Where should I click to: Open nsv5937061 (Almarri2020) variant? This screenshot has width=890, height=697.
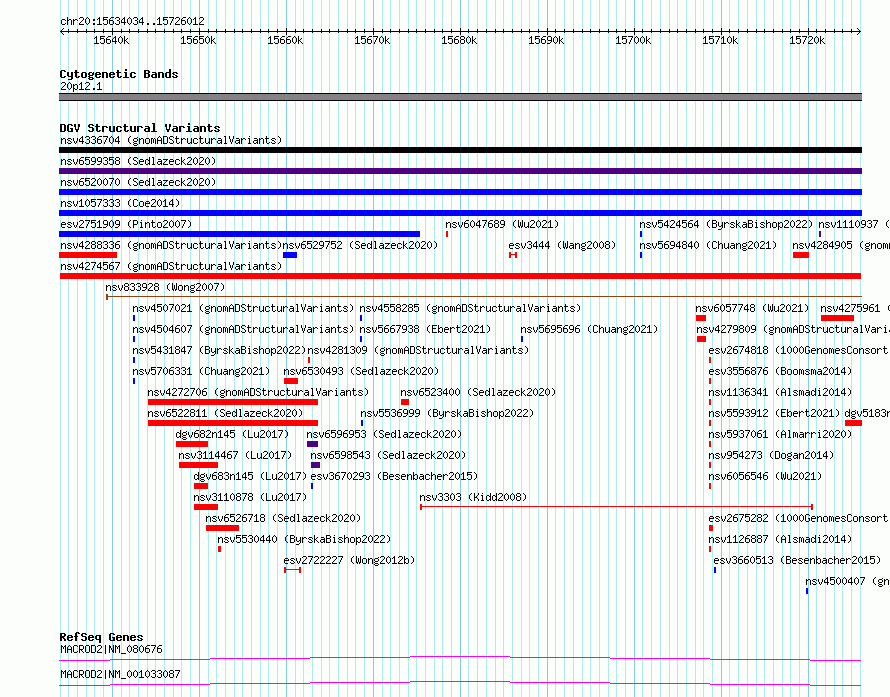pyautogui.click(x=780, y=434)
